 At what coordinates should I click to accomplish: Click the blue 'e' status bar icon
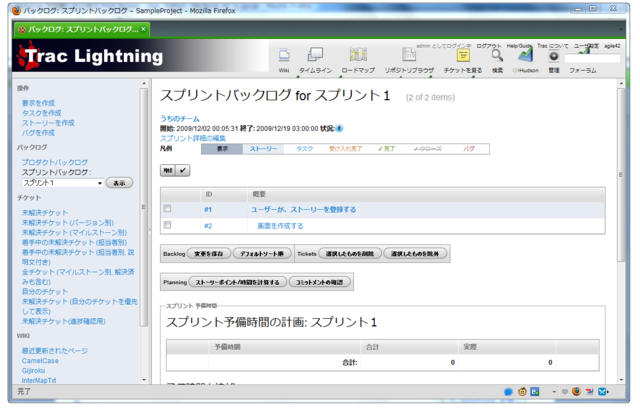[535, 392]
